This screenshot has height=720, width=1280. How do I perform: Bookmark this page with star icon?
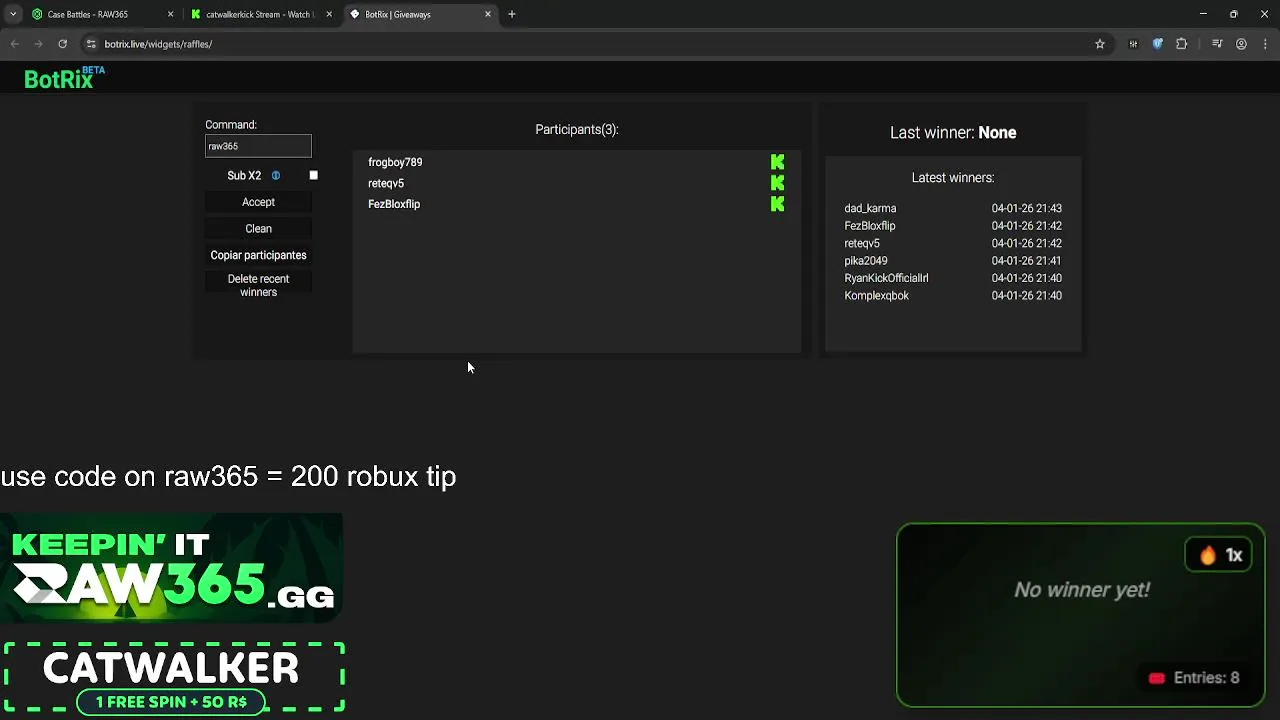[1100, 44]
